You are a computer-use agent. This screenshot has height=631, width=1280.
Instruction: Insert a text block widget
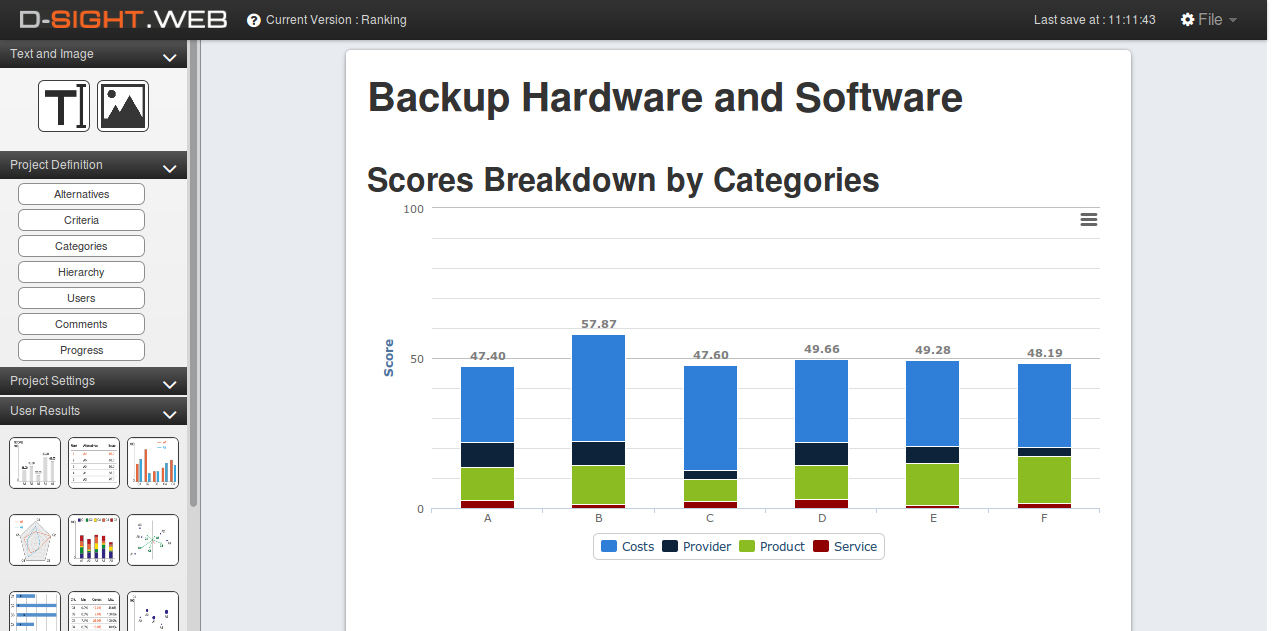[64, 106]
